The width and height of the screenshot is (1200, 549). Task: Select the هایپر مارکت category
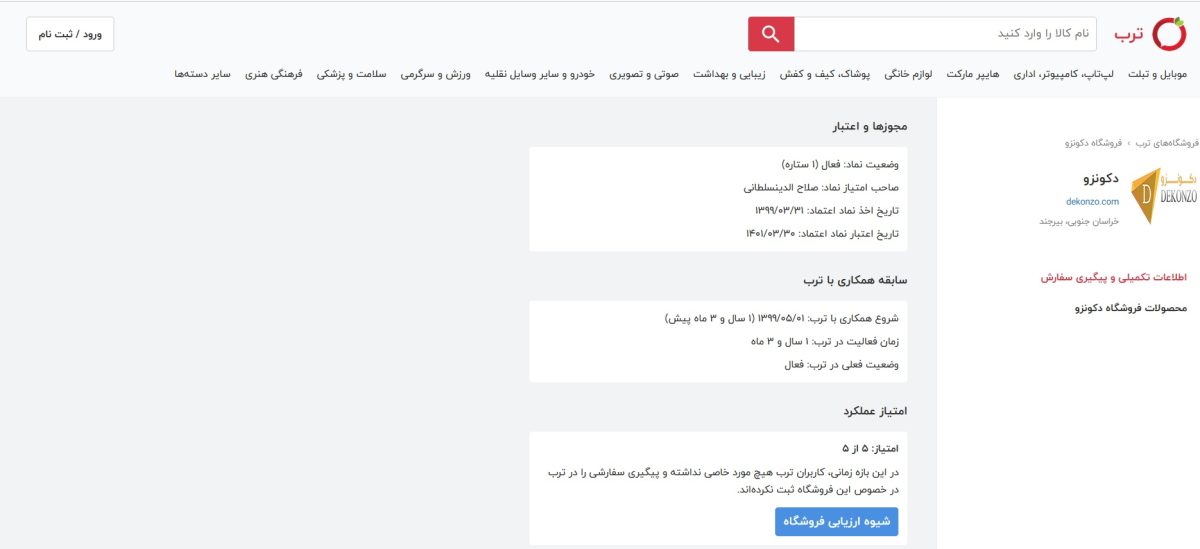click(x=973, y=75)
